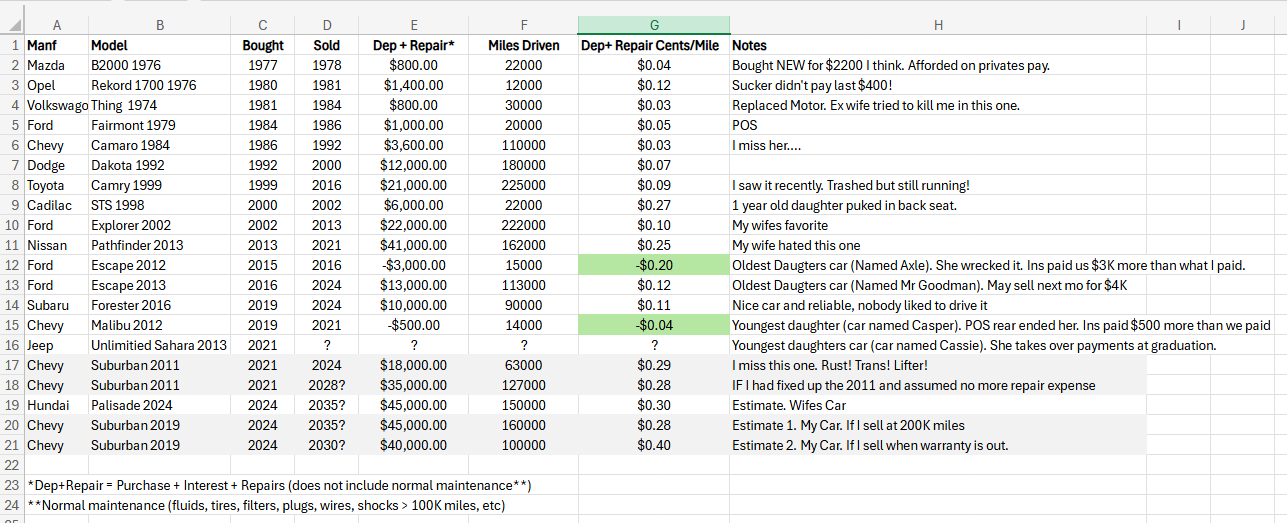Select the green -$0.20 cell
The height and width of the screenshot is (523, 1287).
(653, 265)
